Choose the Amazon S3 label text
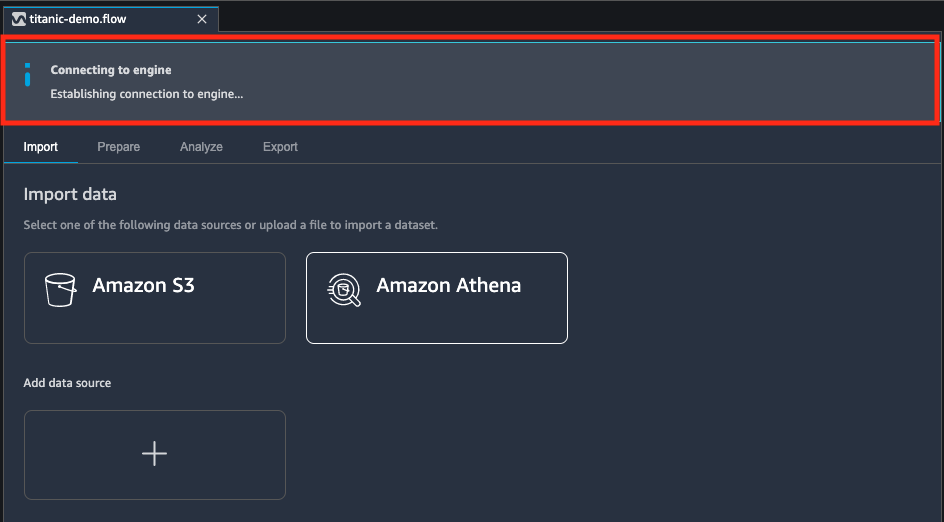Screen dimensions: 944x522 [143, 286]
